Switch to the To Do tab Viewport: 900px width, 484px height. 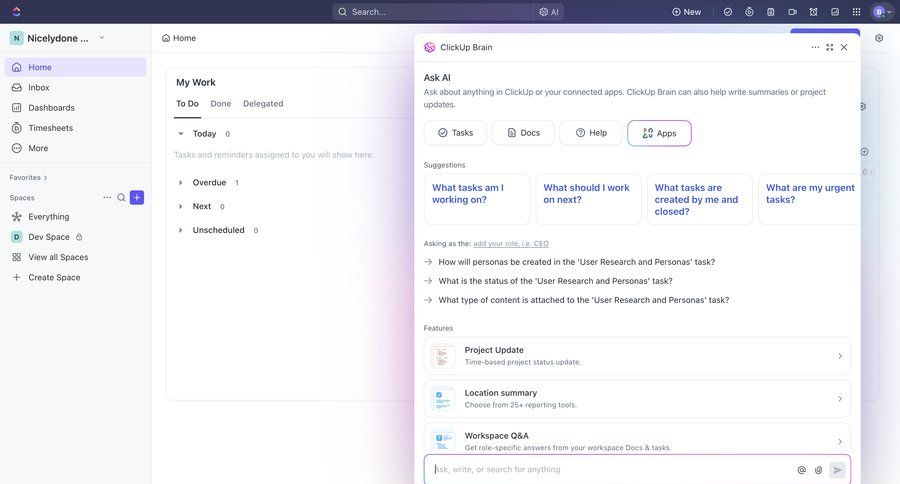point(187,104)
